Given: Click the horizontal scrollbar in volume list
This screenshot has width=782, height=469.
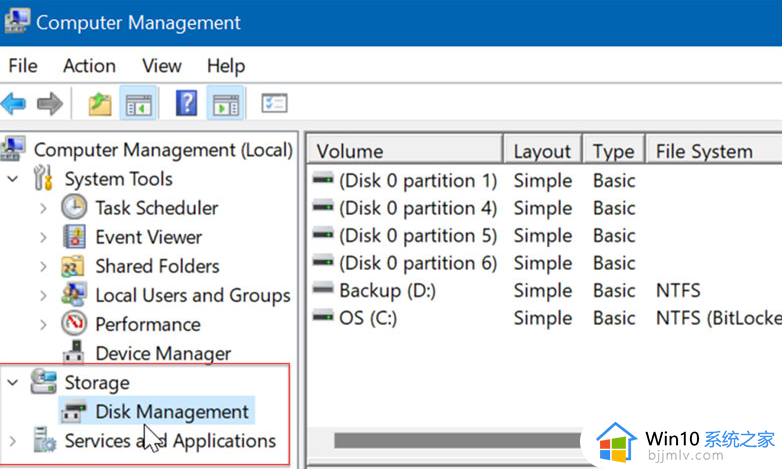Looking at the screenshot, I should 457,441.
